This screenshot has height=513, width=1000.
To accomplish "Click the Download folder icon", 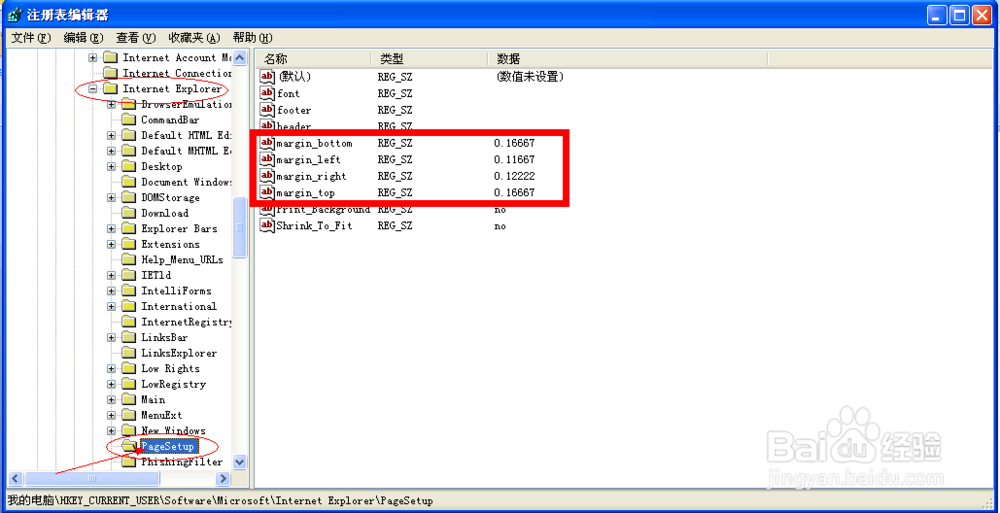I will pos(129,213).
